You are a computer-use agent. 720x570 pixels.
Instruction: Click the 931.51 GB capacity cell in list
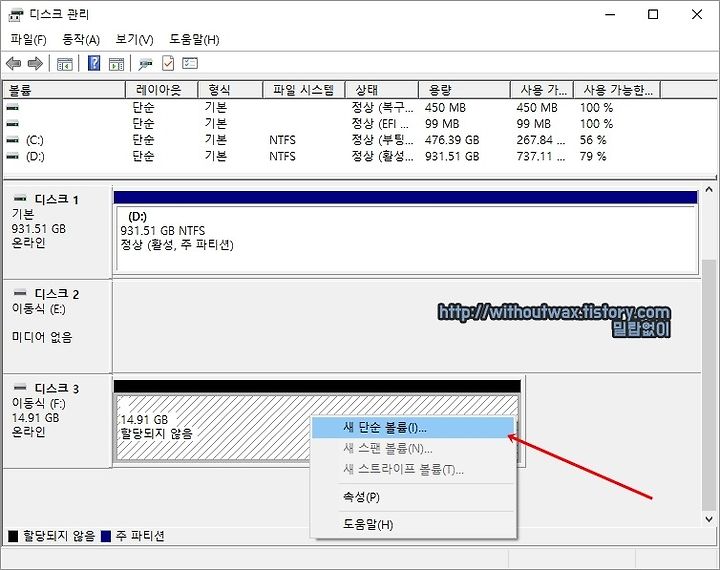coord(452,157)
